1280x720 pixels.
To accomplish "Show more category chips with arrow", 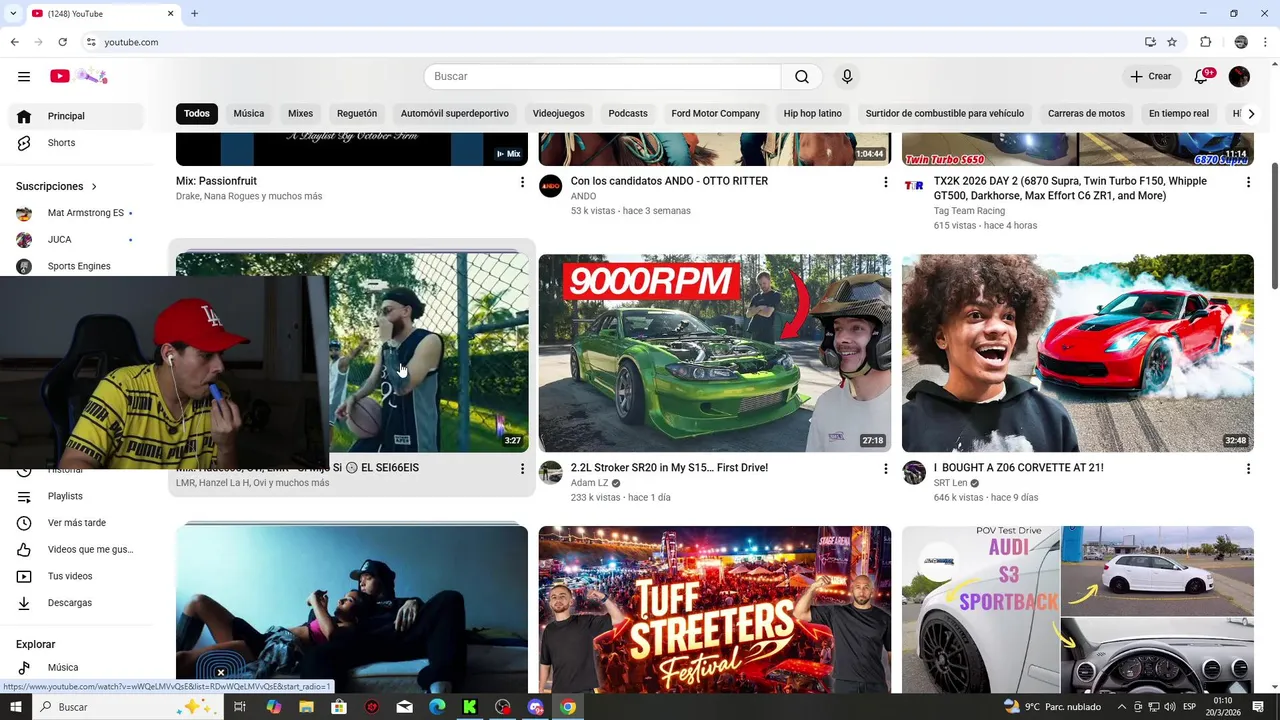I will [1251, 114].
